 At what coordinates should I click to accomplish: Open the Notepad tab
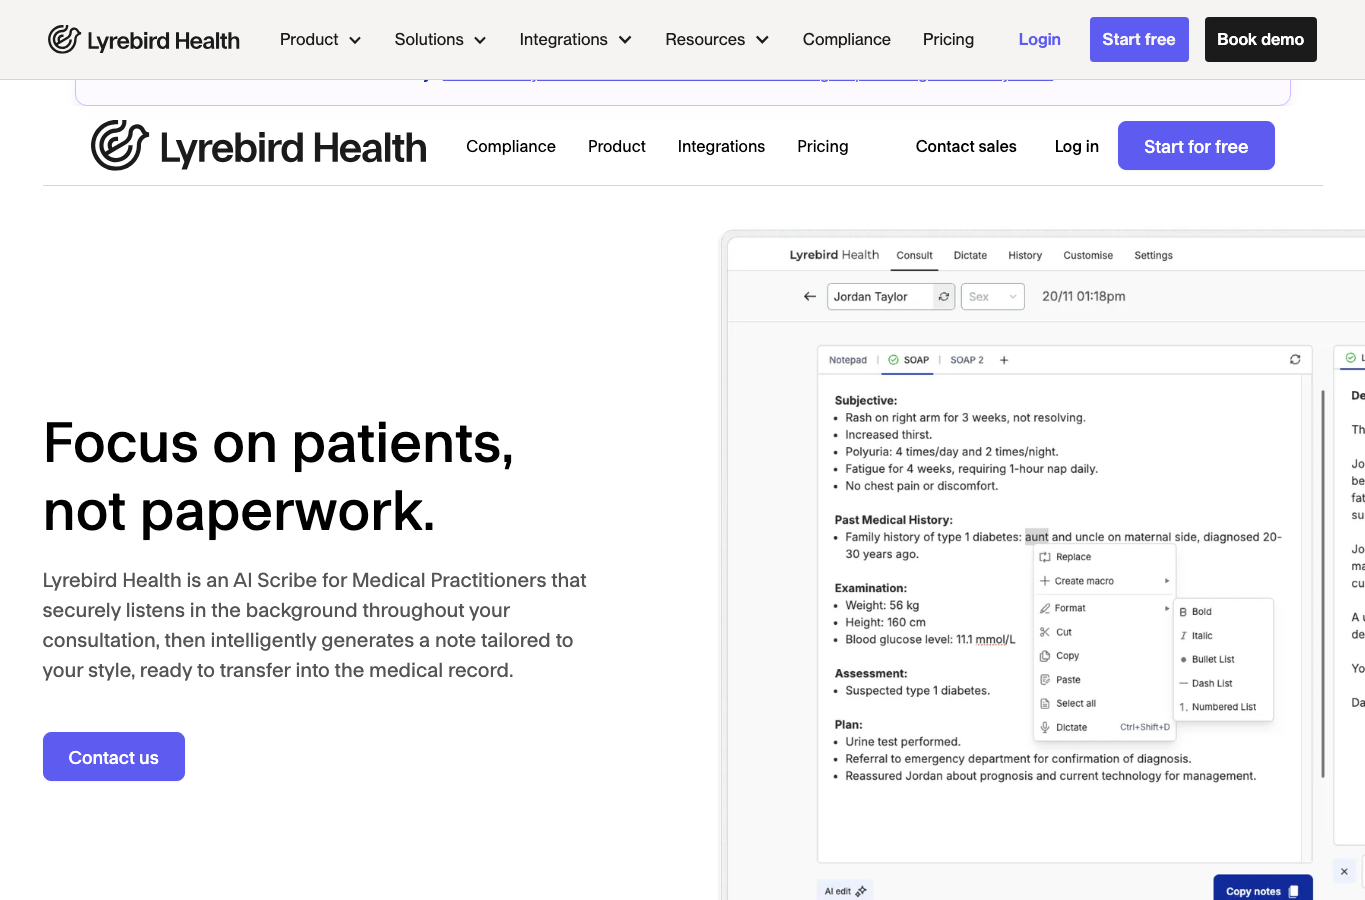click(x=848, y=360)
